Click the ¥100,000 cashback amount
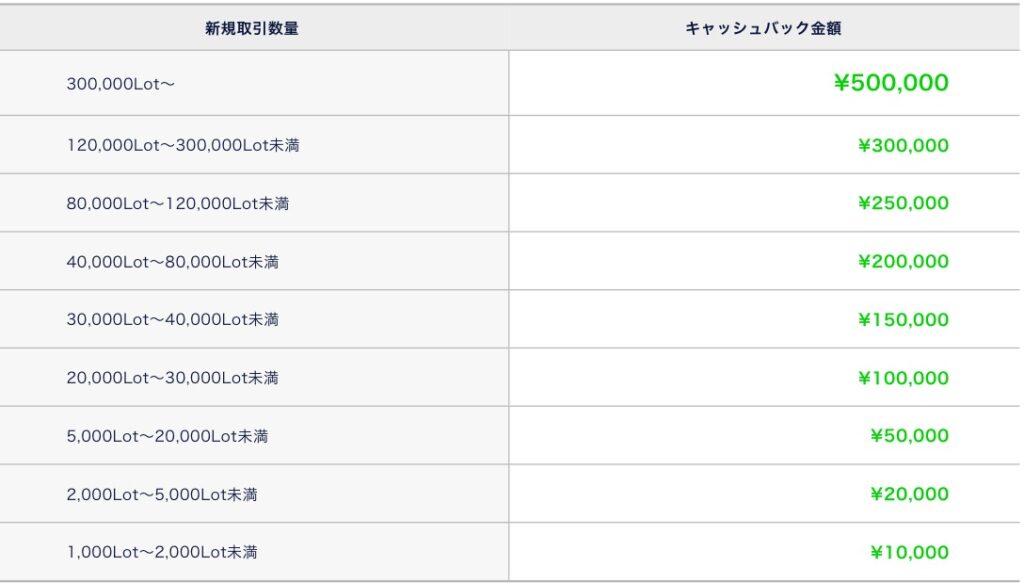Viewport: 1024px width, 583px height. click(903, 377)
